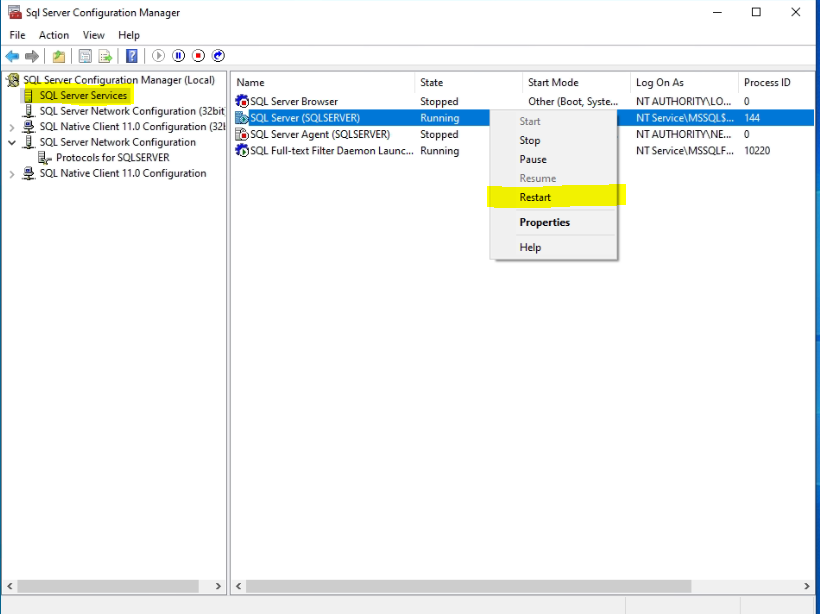This screenshot has height=614, width=820.
Task: Toggle the Show/Hide Console Tree toolbar icon
Action: pyautogui.click(x=85, y=56)
